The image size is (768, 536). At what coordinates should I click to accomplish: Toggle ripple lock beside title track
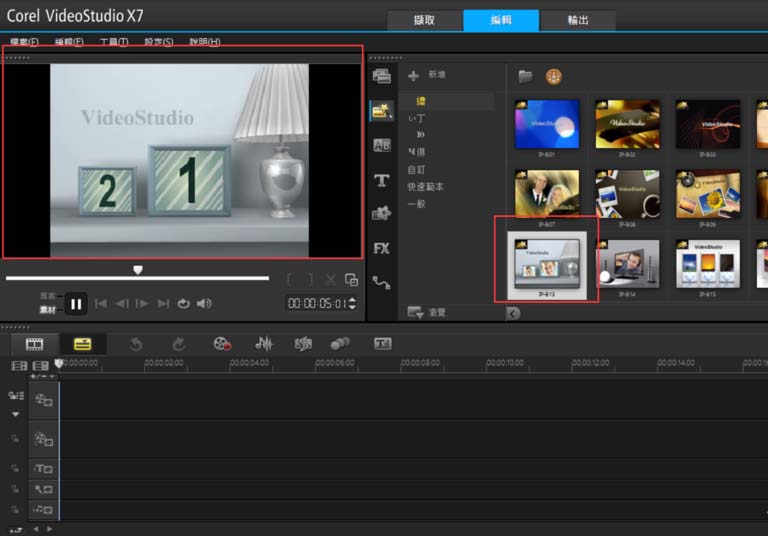point(16,468)
